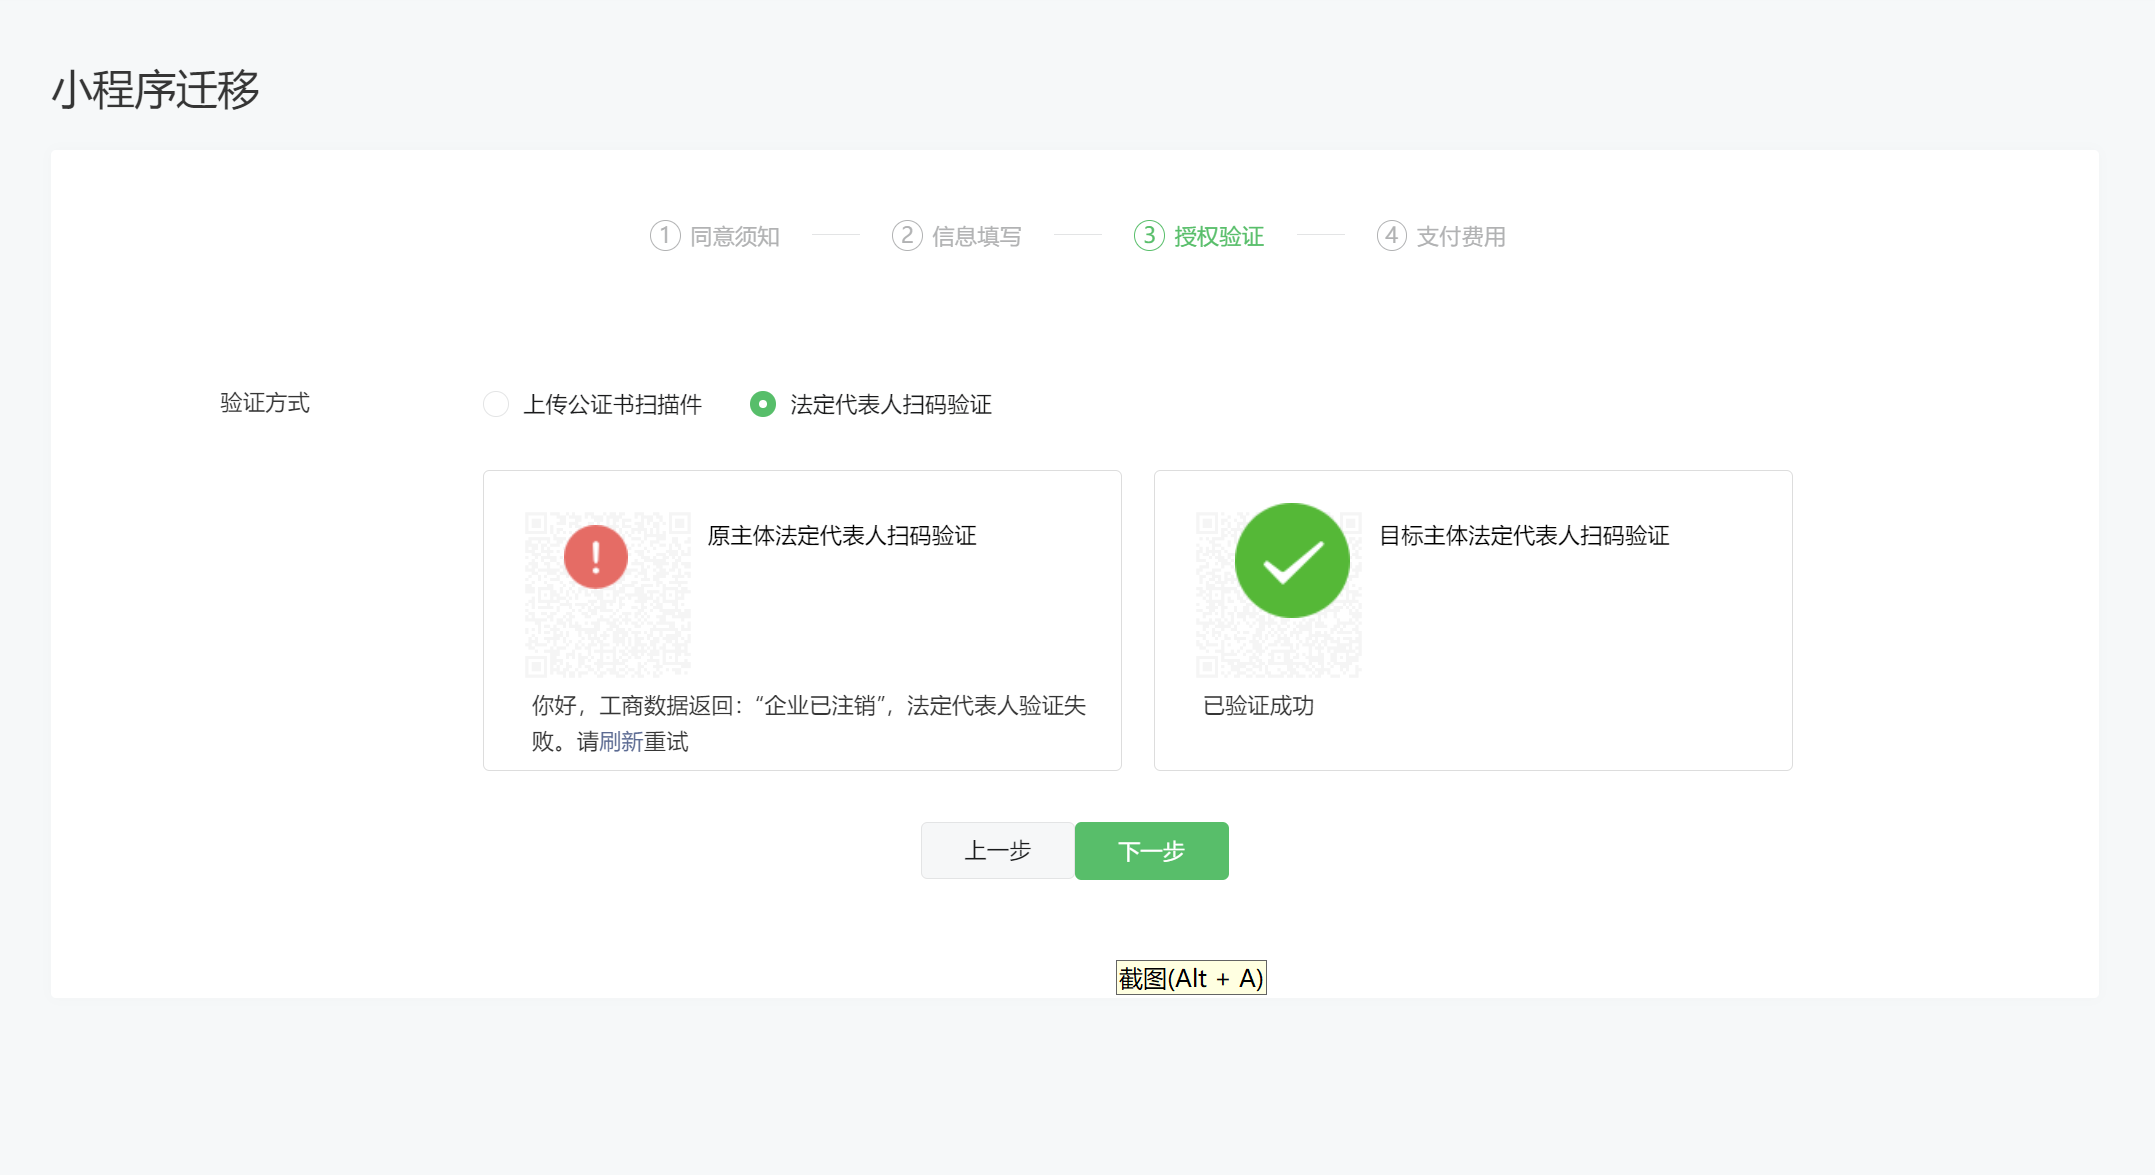The width and height of the screenshot is (2155, 1175).
Task: Click step 2 circle number icon
Action: 907,236
